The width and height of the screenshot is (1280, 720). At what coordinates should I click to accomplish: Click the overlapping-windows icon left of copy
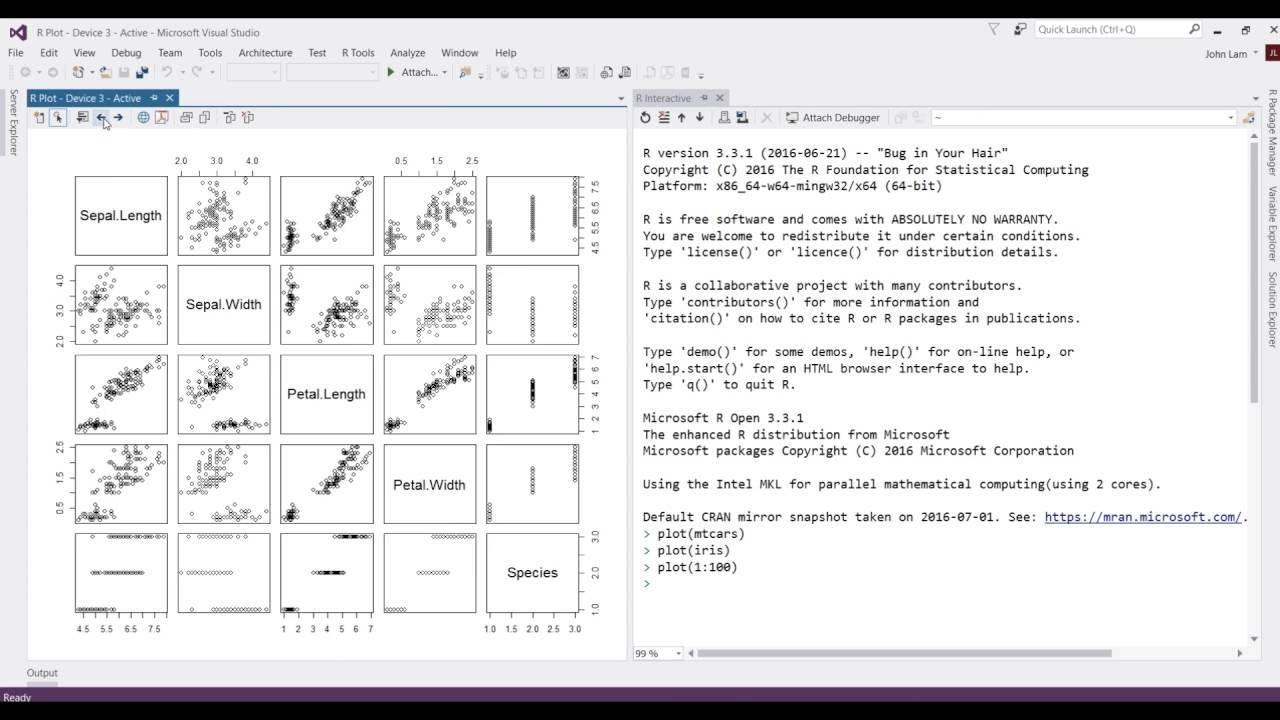tap(186, 118)
